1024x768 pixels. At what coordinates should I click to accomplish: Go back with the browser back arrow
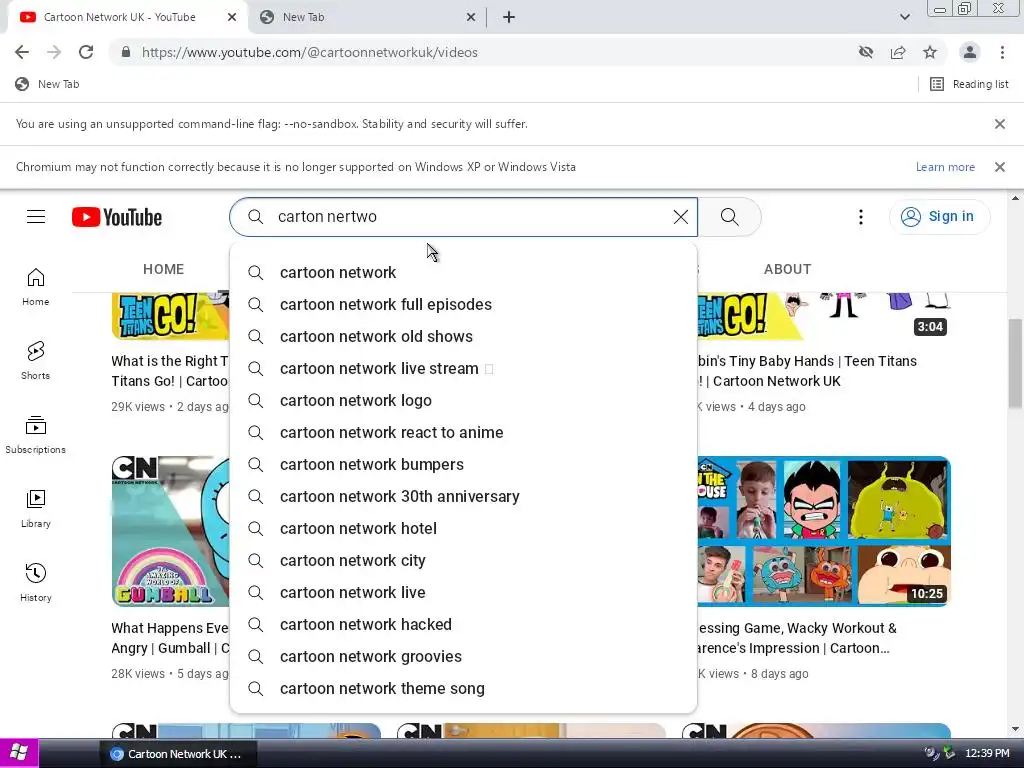22,52
